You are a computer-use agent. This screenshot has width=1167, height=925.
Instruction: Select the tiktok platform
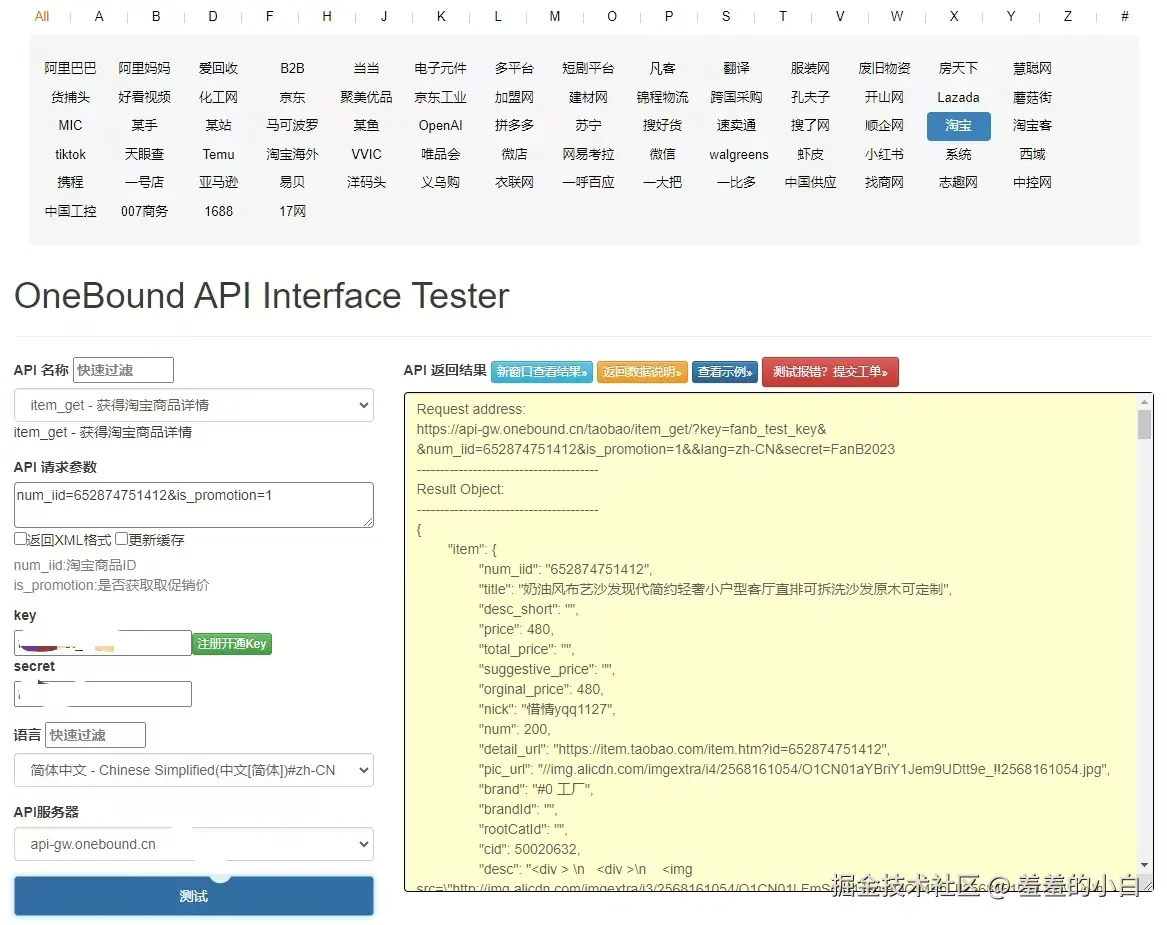pyautogui.click(x=70, y=155)
